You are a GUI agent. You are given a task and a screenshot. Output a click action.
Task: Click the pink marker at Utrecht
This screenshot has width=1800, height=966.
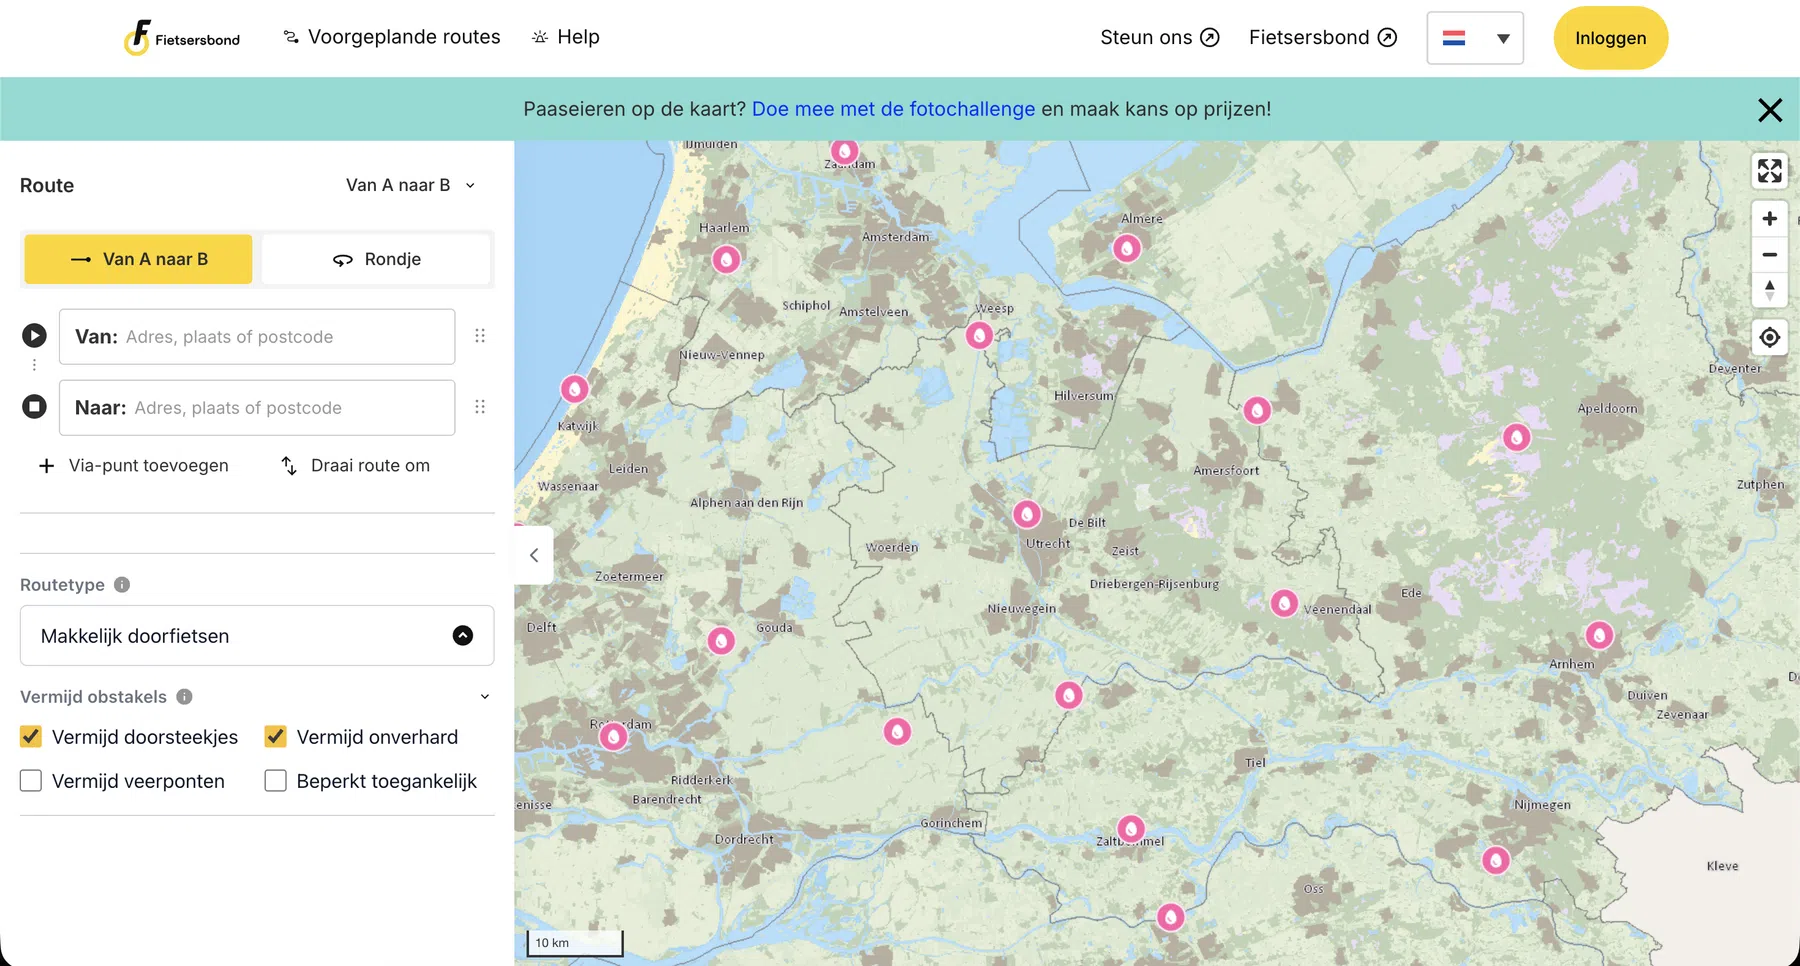tap(1027, 514)
